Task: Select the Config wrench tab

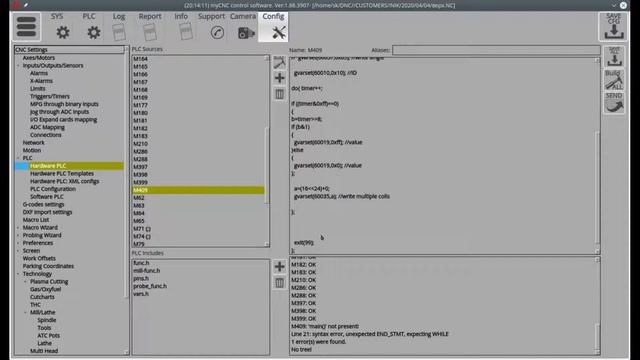Action: point(273,27)
